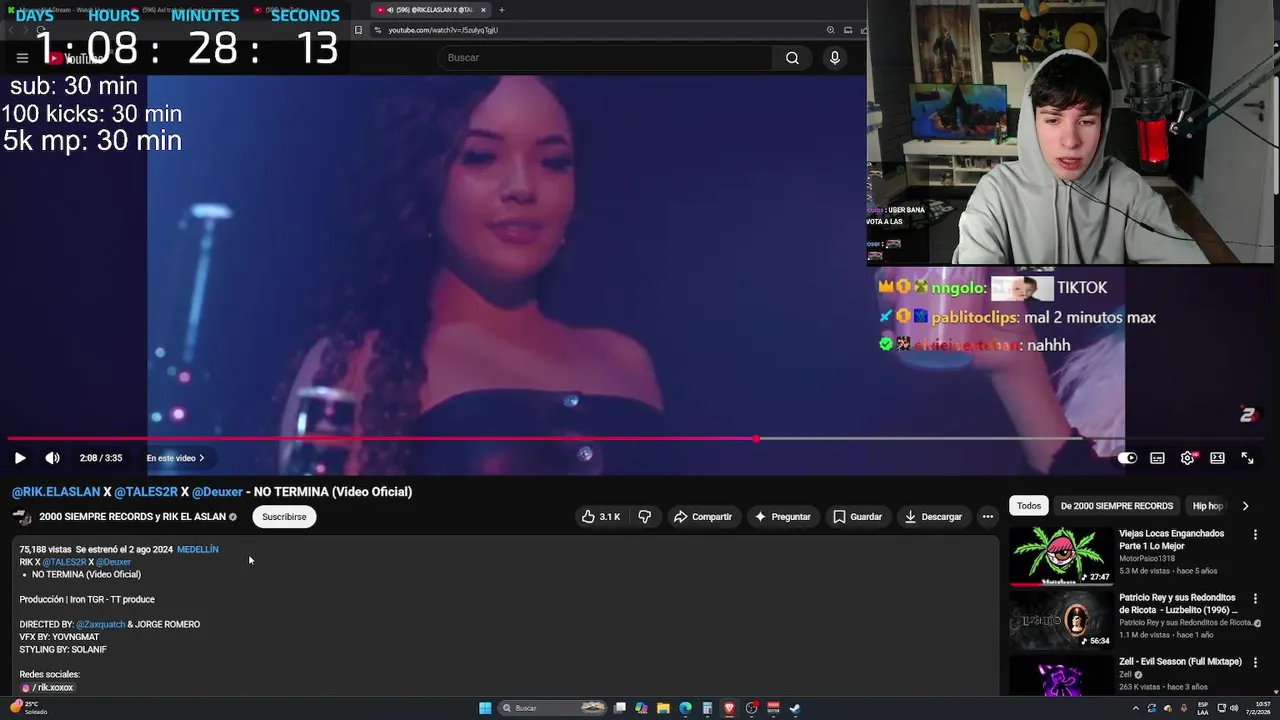The height and width of the screenshot is (720, 1280).
Task: Subscribe with the Suscribirse button
Action: (x=284, y=517)
